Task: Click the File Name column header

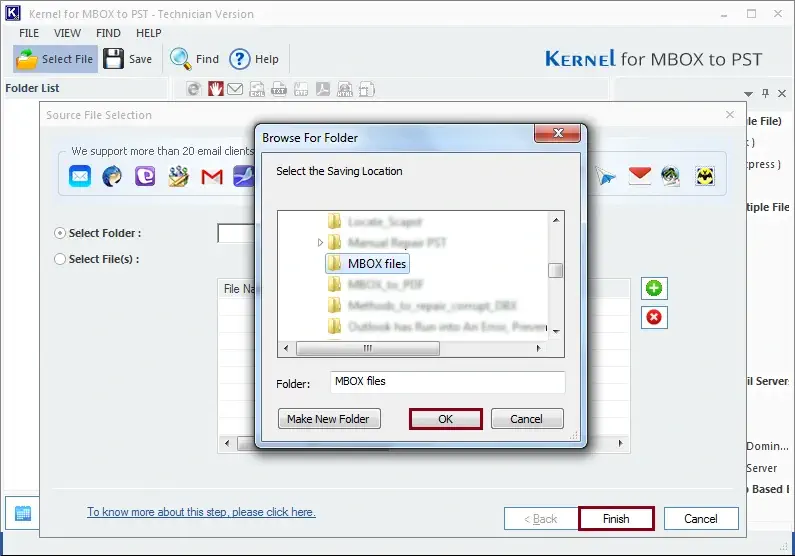Action: pyautogui.click(x=240, y=288)
